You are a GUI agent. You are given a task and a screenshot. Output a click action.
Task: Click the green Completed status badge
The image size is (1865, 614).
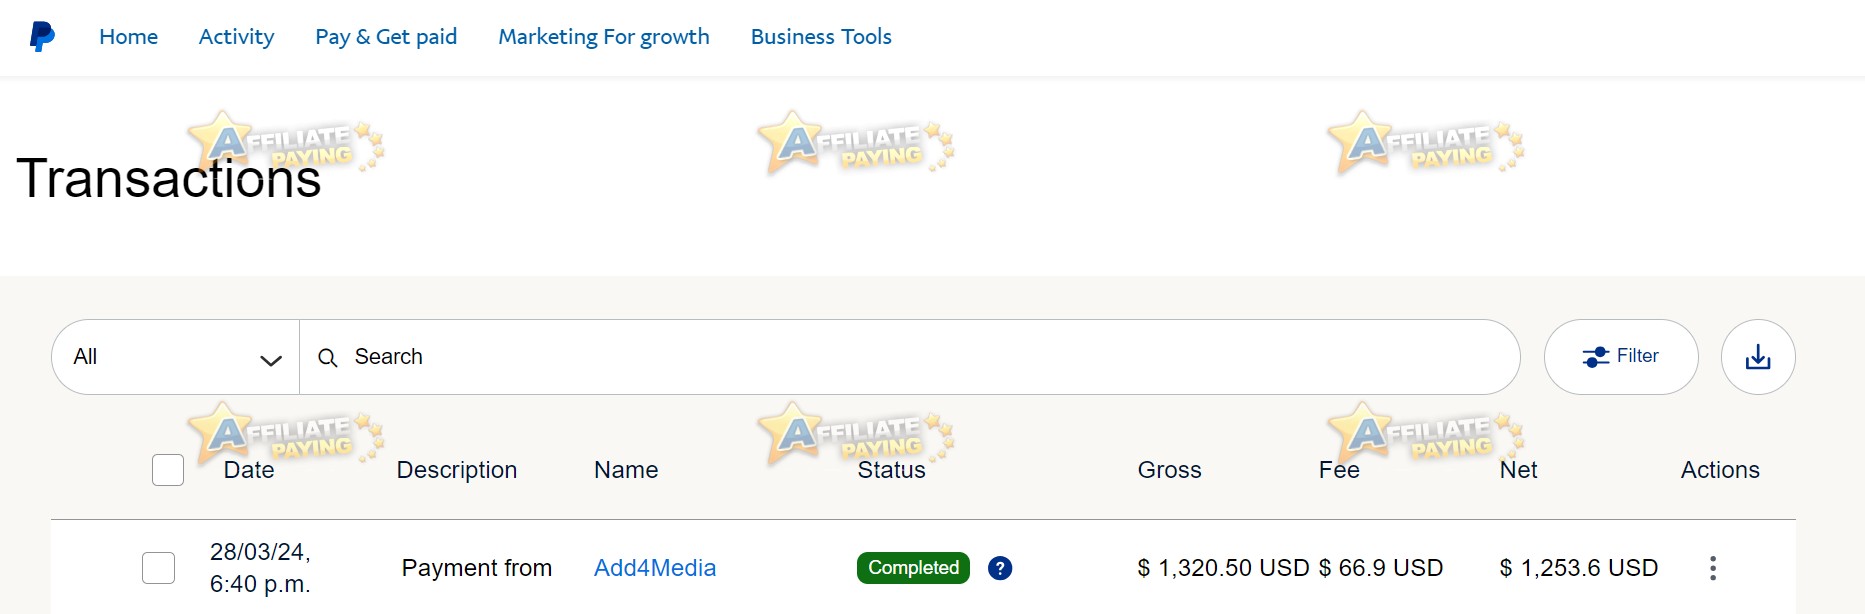point(913,568)
